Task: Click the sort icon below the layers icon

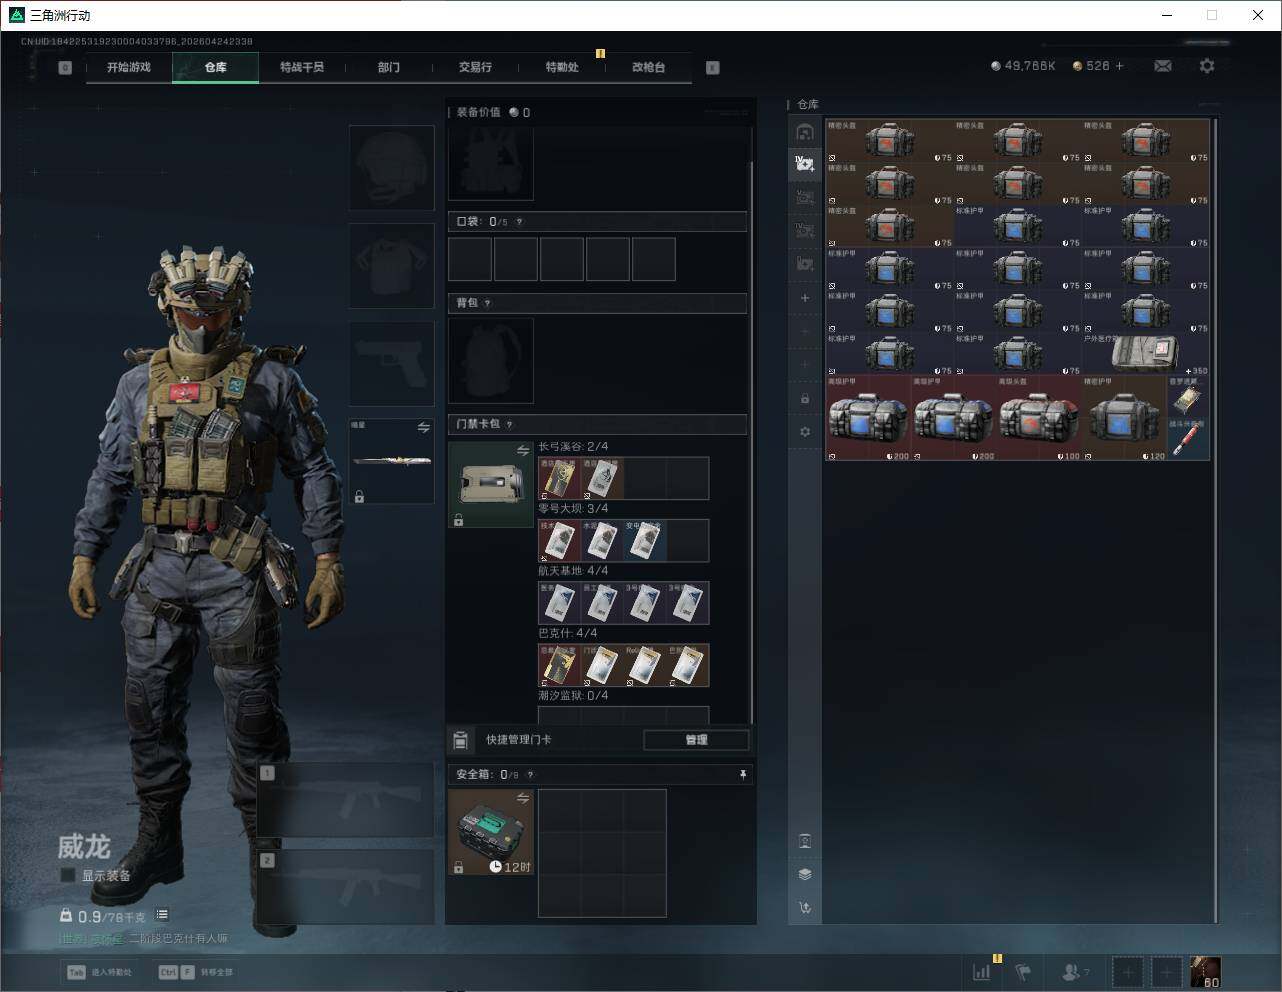Action: (x=805, y=908)
